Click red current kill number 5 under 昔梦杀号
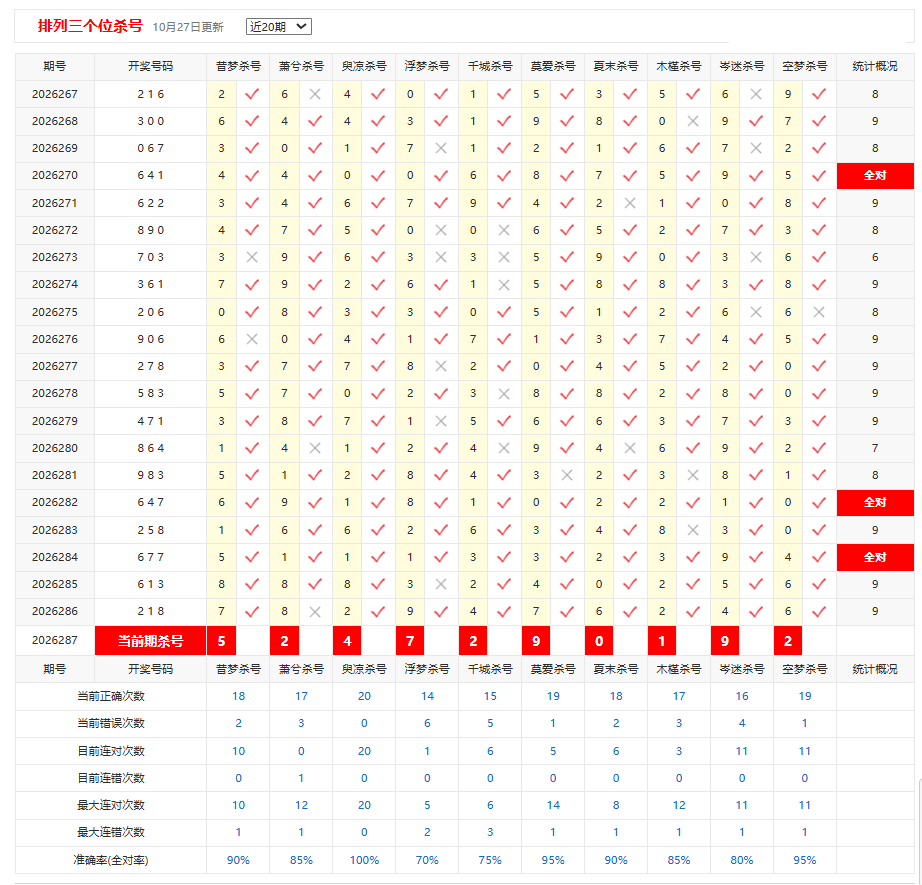Screen dimensions: 922x885 click(222, 641)
